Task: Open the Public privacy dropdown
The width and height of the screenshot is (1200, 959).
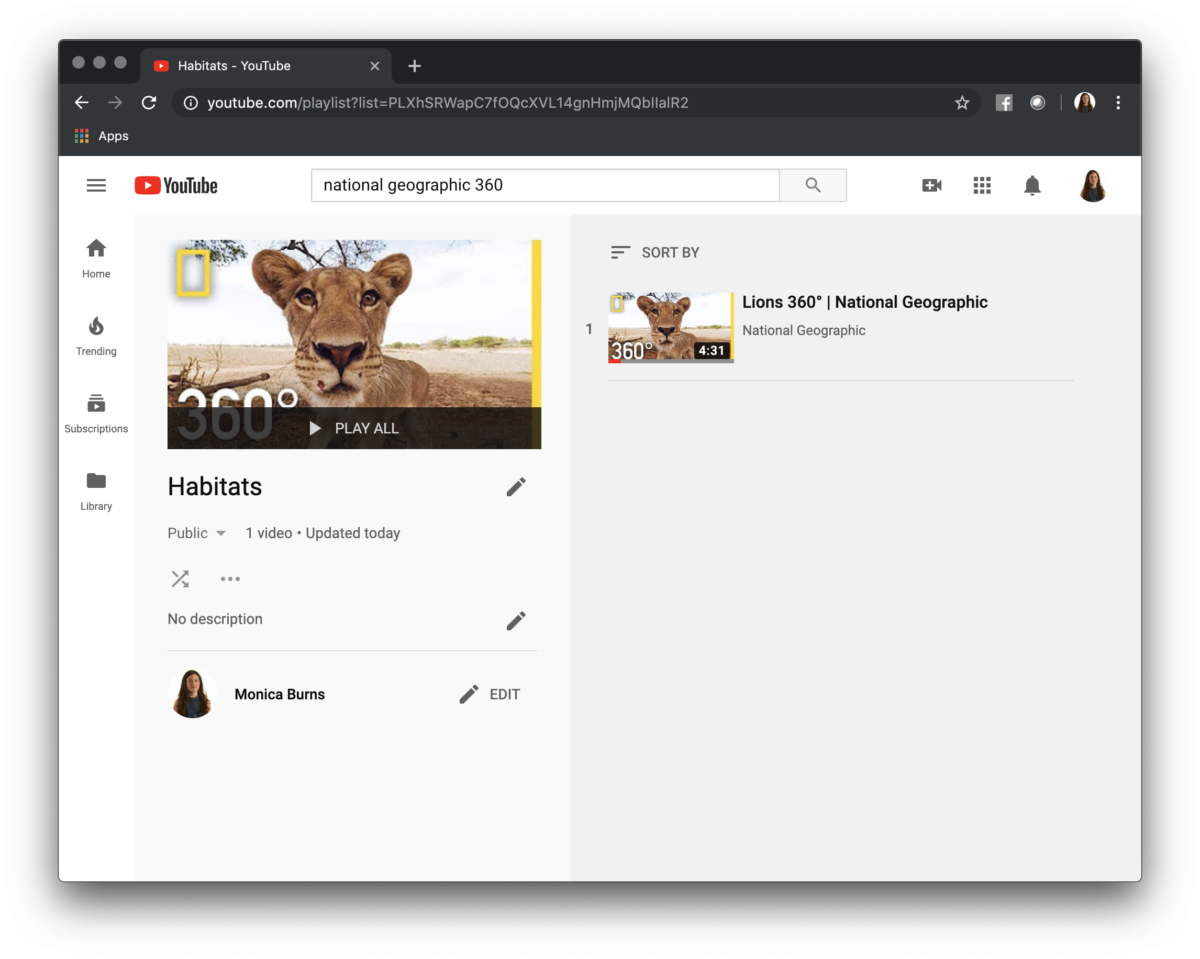Action: (x=196, y=533)
